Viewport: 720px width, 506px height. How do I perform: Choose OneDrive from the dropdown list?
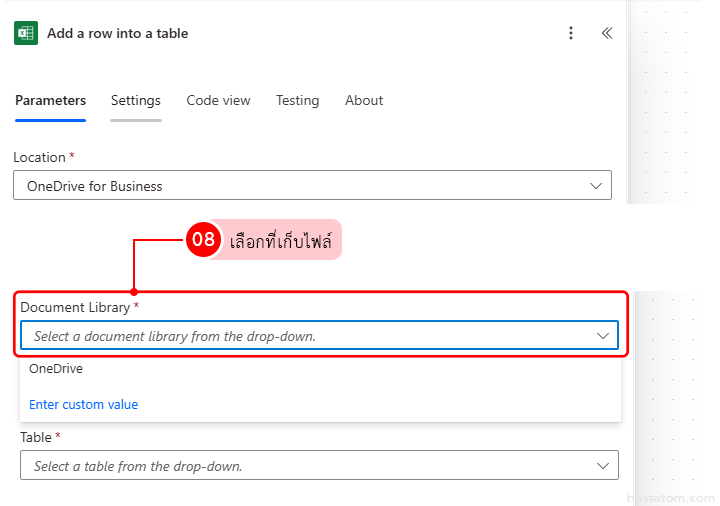pos(56,368)
